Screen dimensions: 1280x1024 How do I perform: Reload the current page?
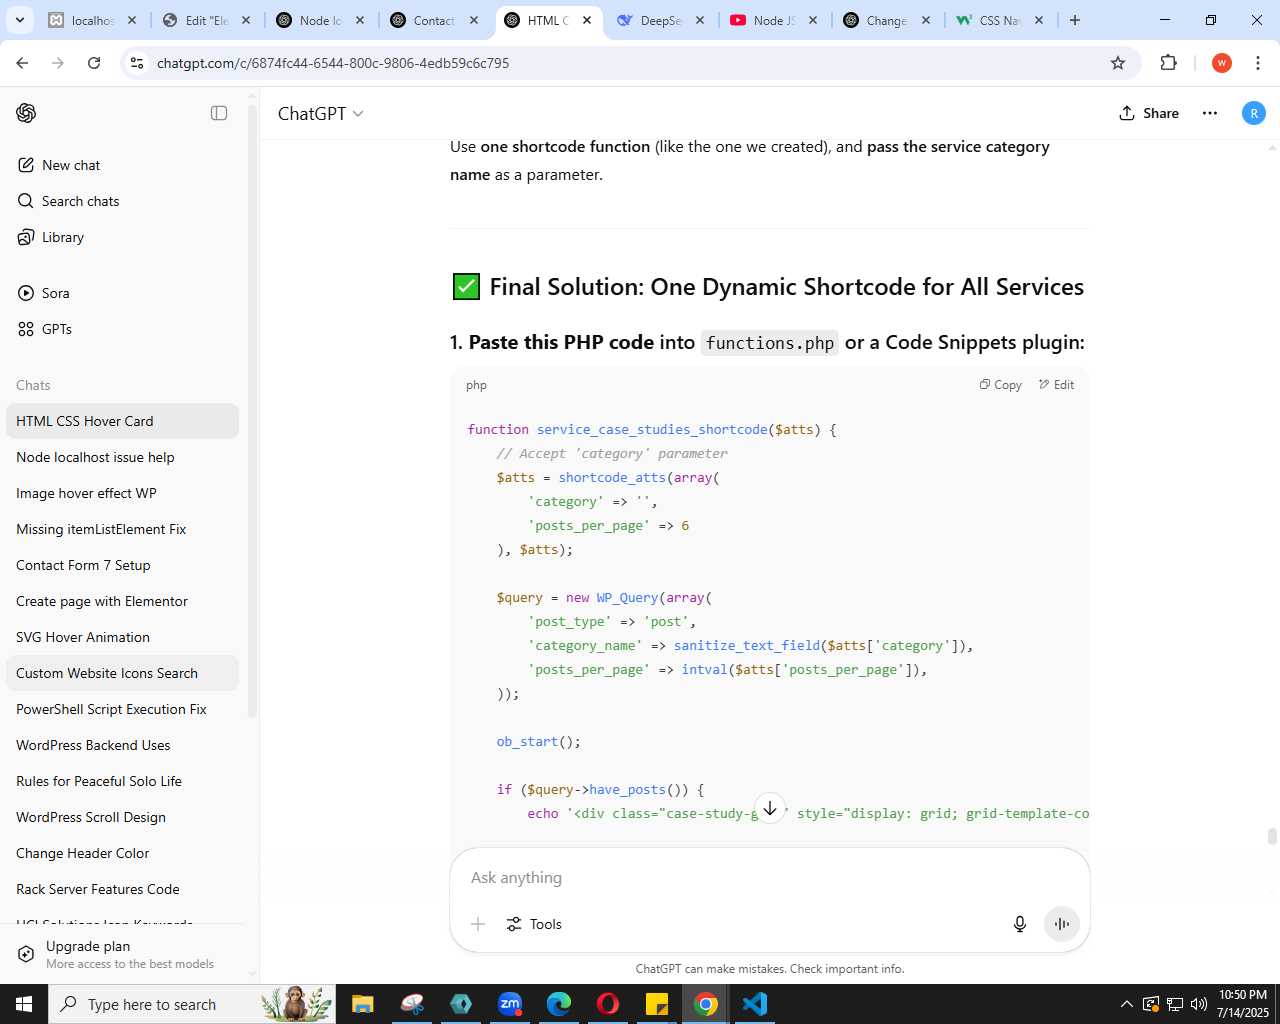pyautogui.click(x=94, y=63)
